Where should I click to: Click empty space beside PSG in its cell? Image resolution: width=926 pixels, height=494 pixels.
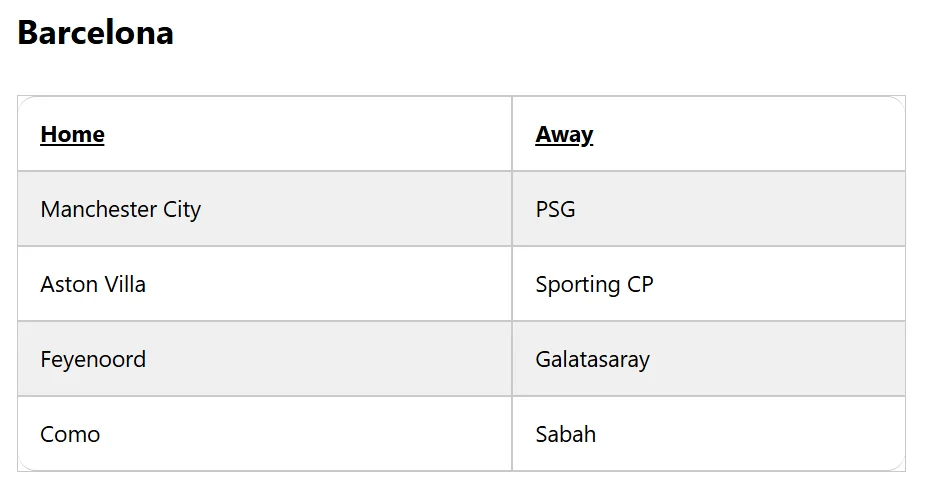(x=738, y=209)
